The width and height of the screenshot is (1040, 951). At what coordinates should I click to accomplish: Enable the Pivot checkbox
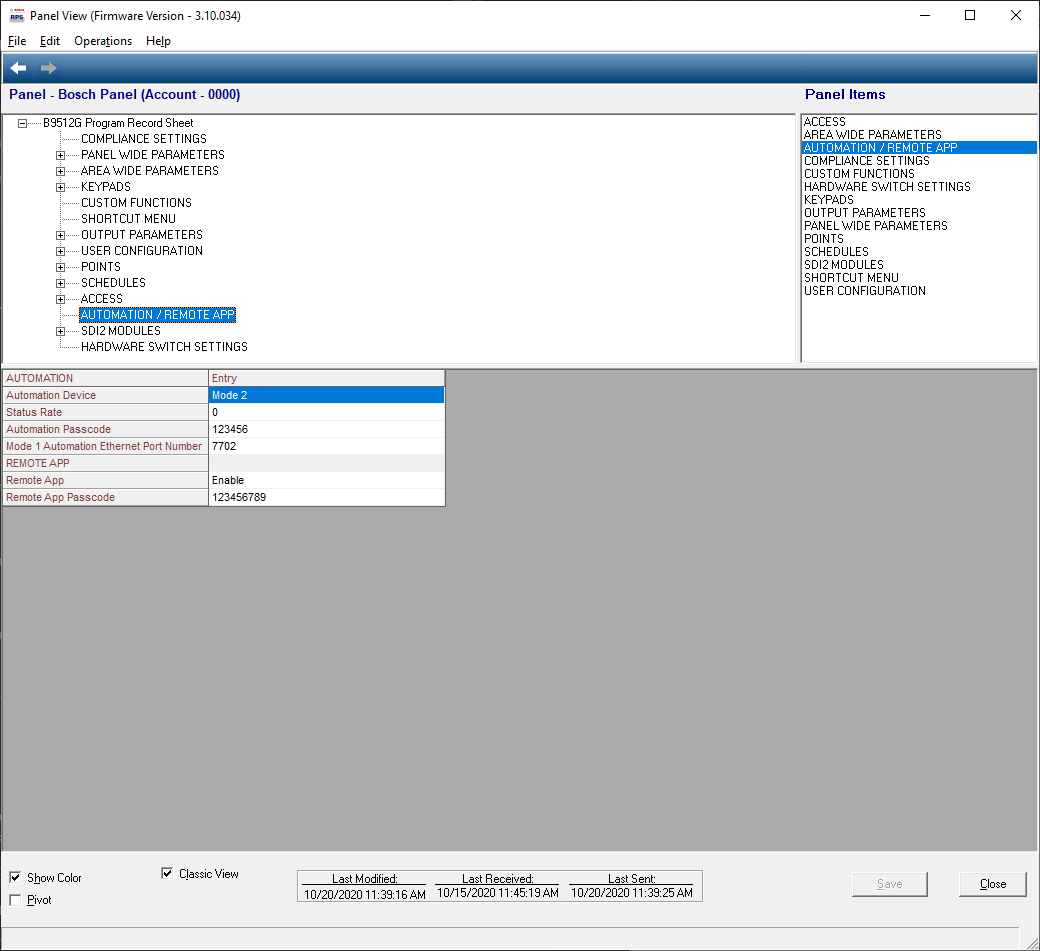tap(16, 899)
